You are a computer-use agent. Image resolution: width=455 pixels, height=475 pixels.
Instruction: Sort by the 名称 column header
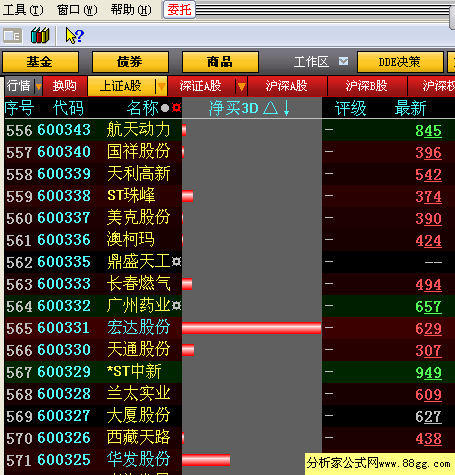[143, 108]
